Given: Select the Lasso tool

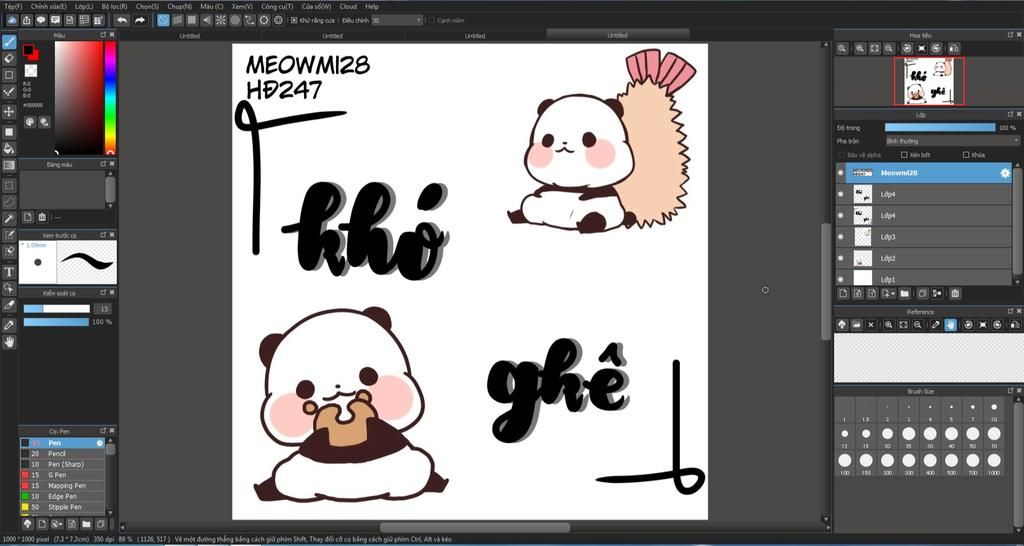Looking at the screenshot, I should [9, 202].
